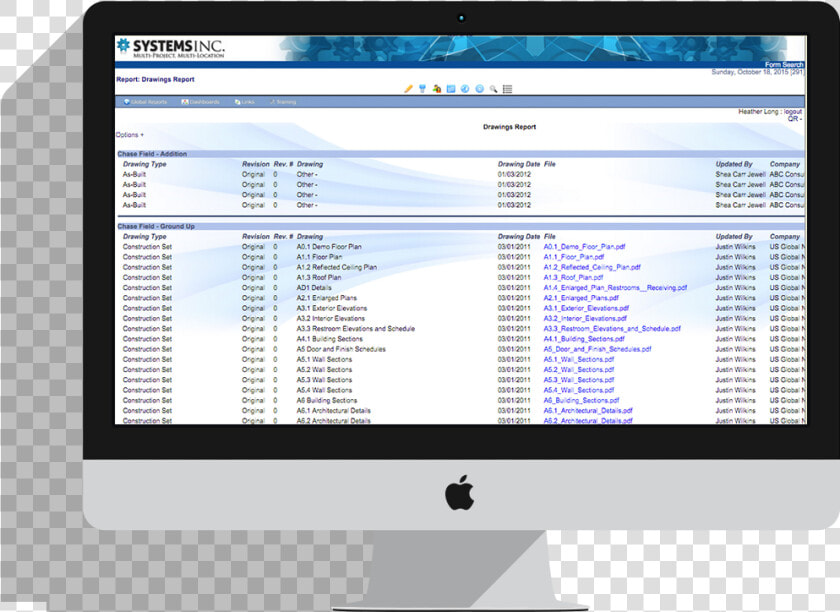
Task: Click the user name 'Heather Long'
Action: 758,111
